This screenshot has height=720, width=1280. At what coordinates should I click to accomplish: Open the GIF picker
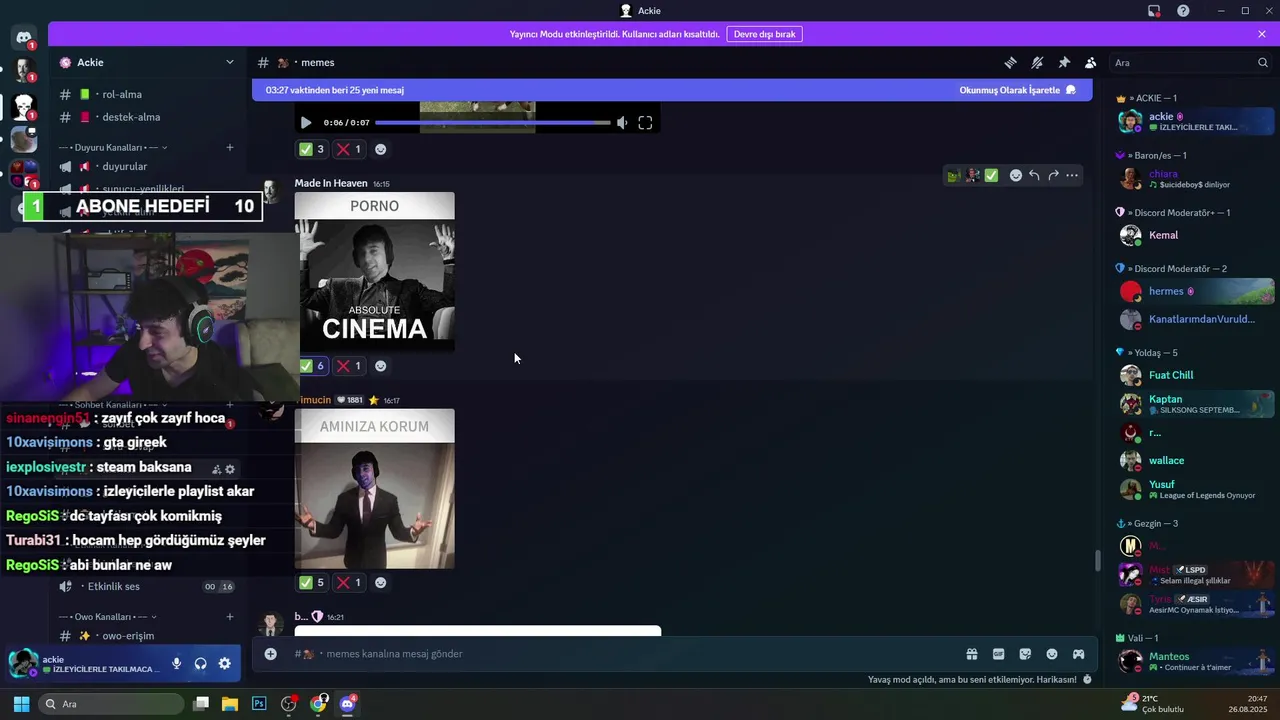(x=998, y=654)
